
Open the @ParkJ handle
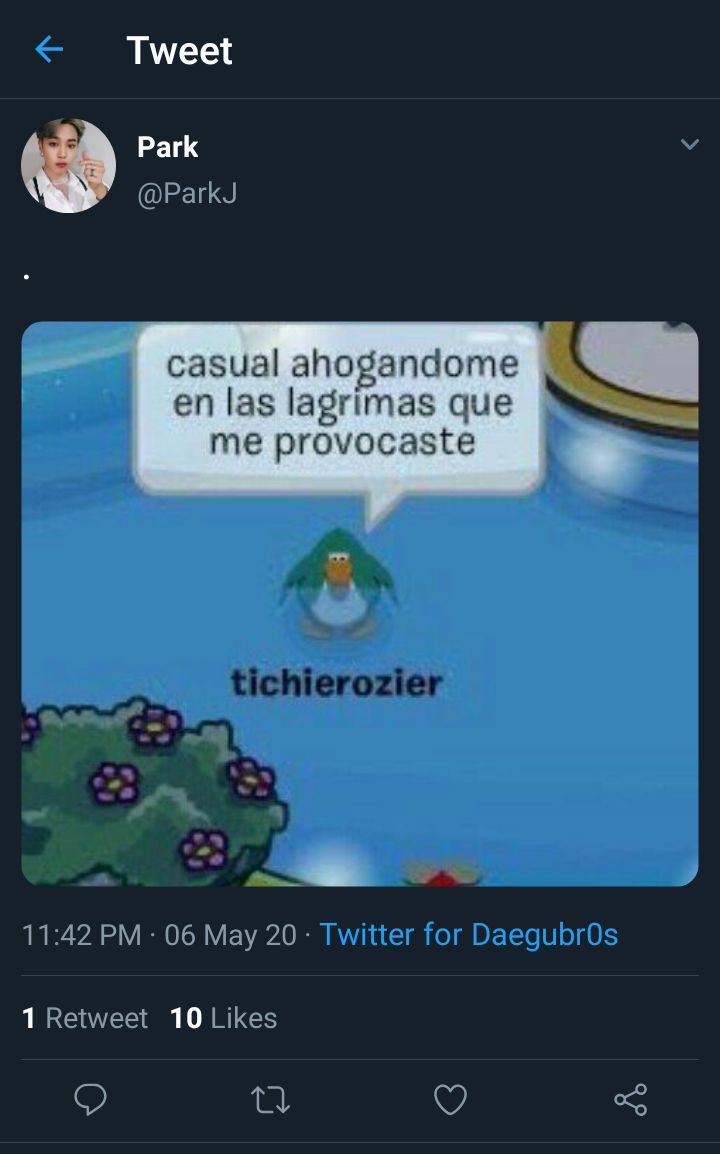click(x=187, y=193)
